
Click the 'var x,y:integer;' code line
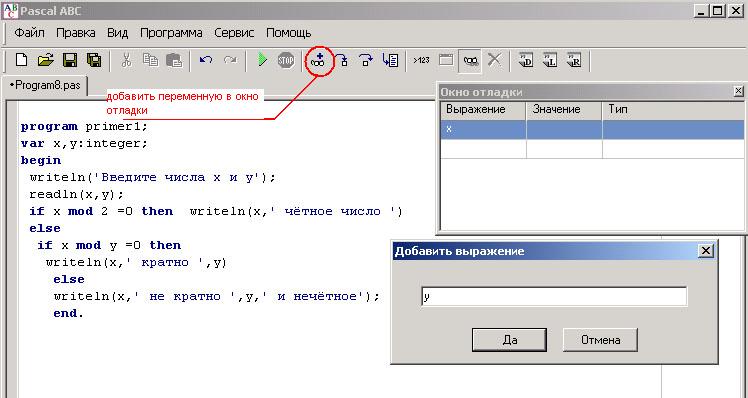[x=84, y=143]
